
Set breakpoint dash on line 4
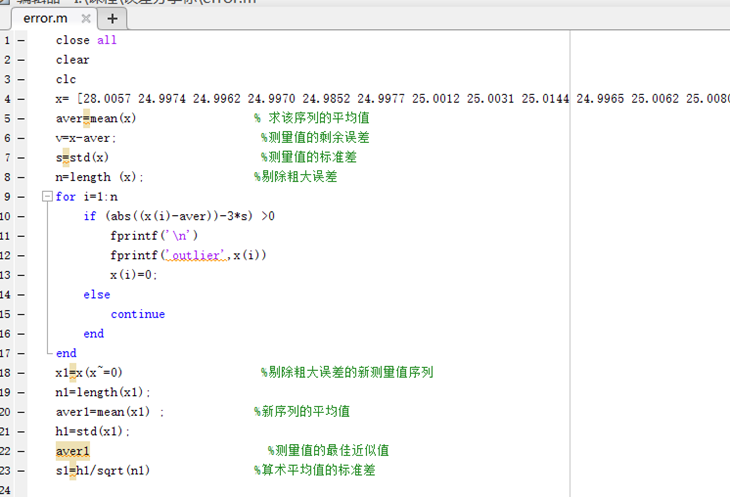click(x=21, y=99)
